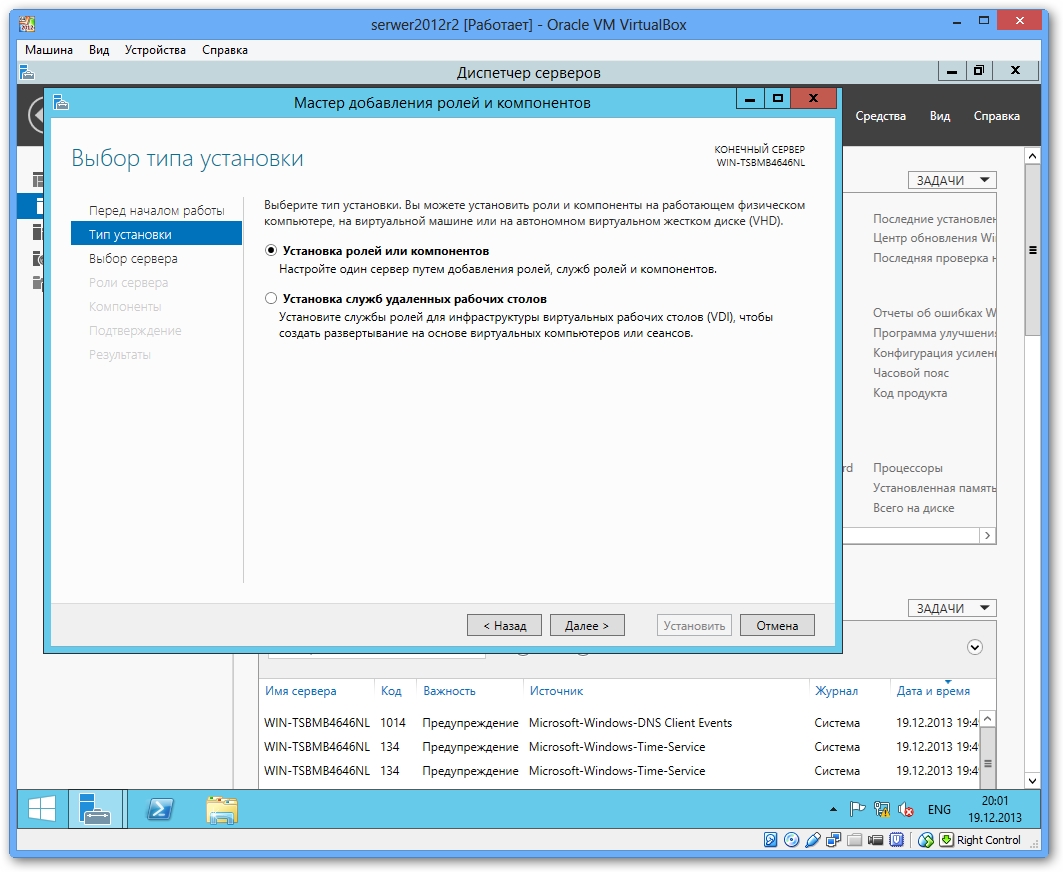
Task: Click the Right Control host key label
Action: point(988,840)
